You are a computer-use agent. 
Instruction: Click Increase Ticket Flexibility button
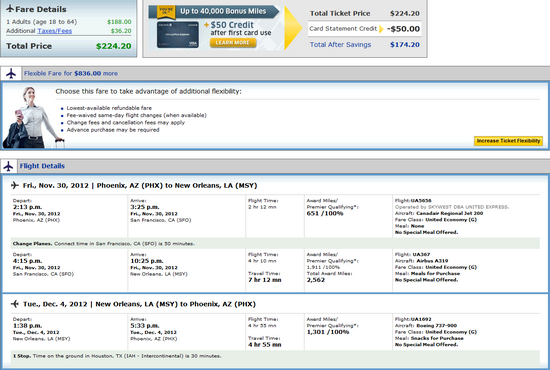(508, 141)
